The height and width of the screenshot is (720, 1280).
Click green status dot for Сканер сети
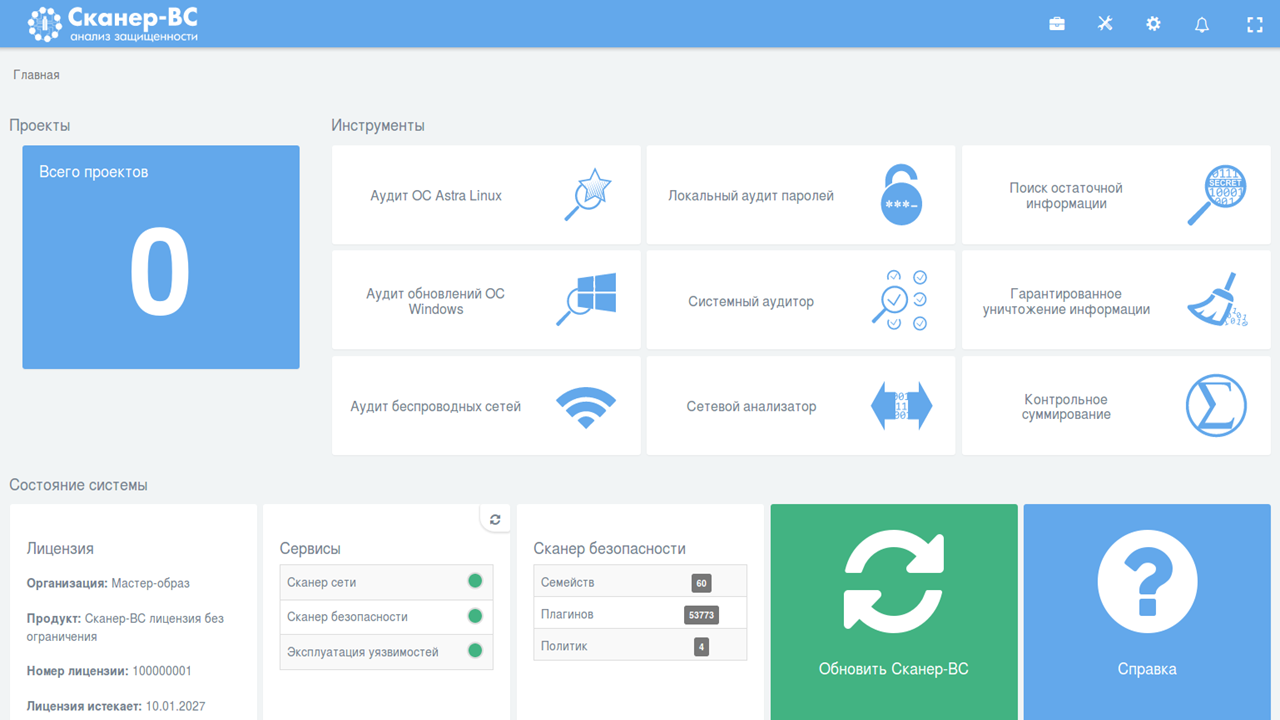[x=475, y=581]
